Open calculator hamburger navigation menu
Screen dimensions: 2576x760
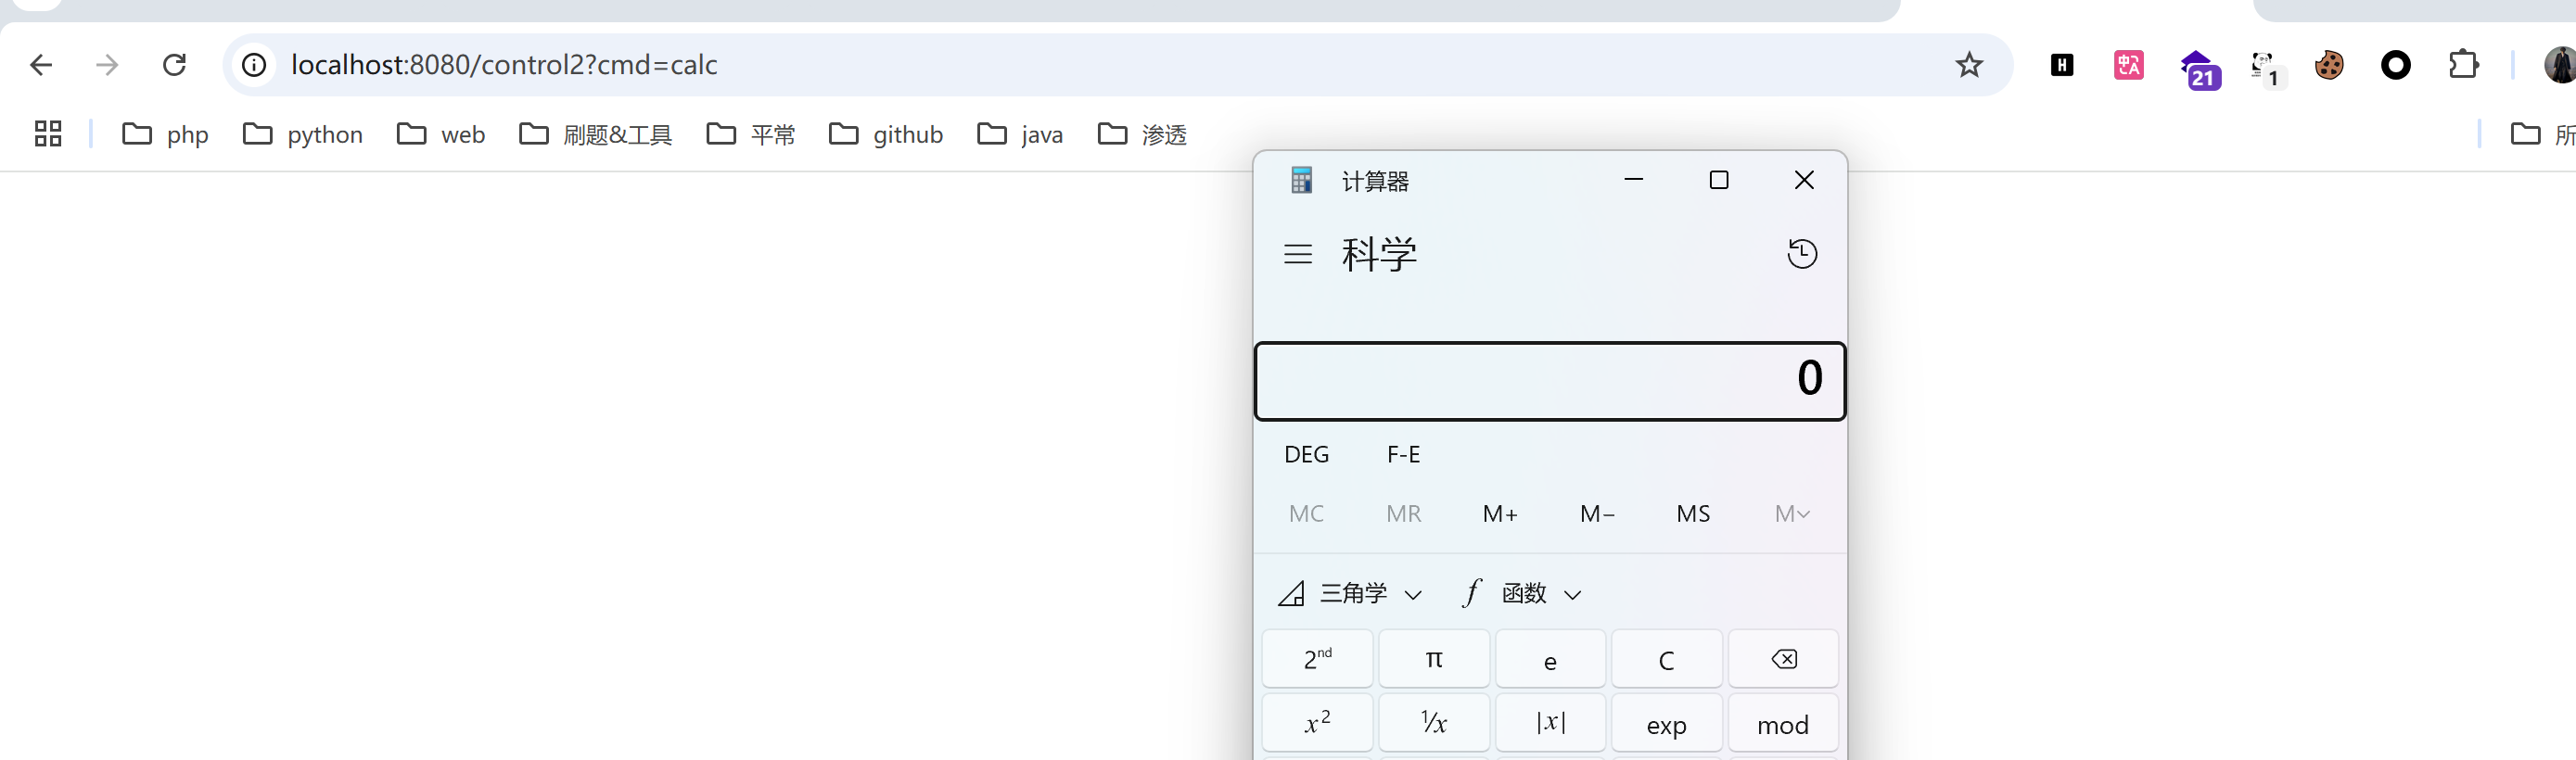[1298, 254]
